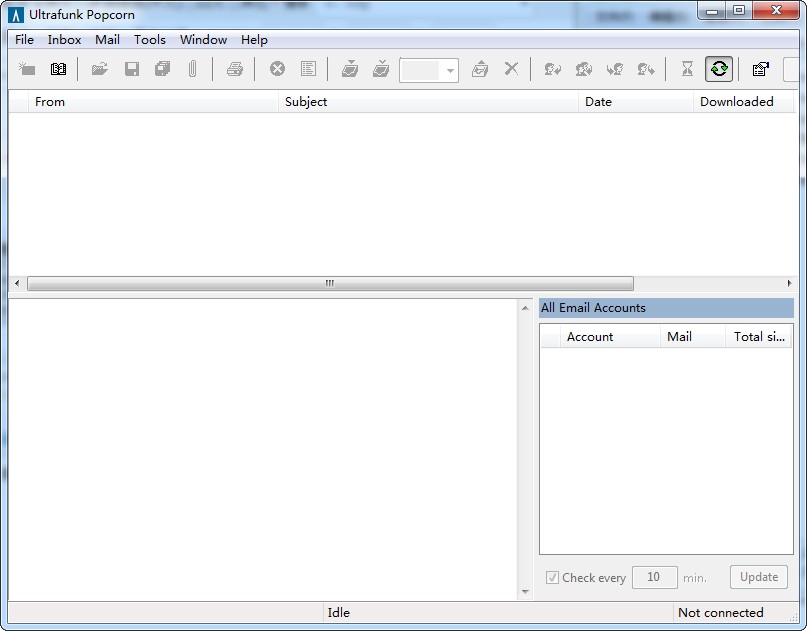Click the Ultrafunk Popcorn title bar icon
807x631 pixels.
(16, 15)
